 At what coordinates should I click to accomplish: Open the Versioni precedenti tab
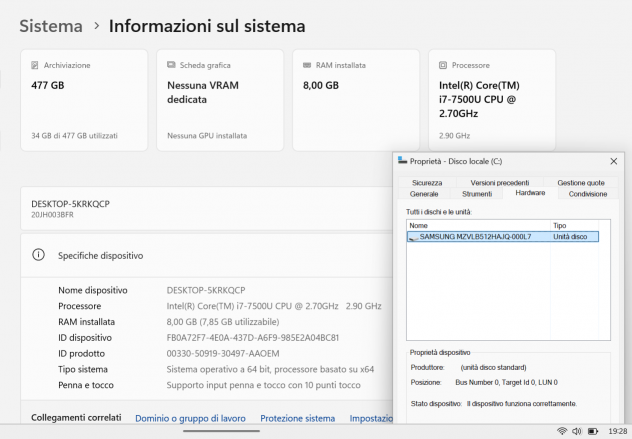pyautogui.click(x=499, y=183)
